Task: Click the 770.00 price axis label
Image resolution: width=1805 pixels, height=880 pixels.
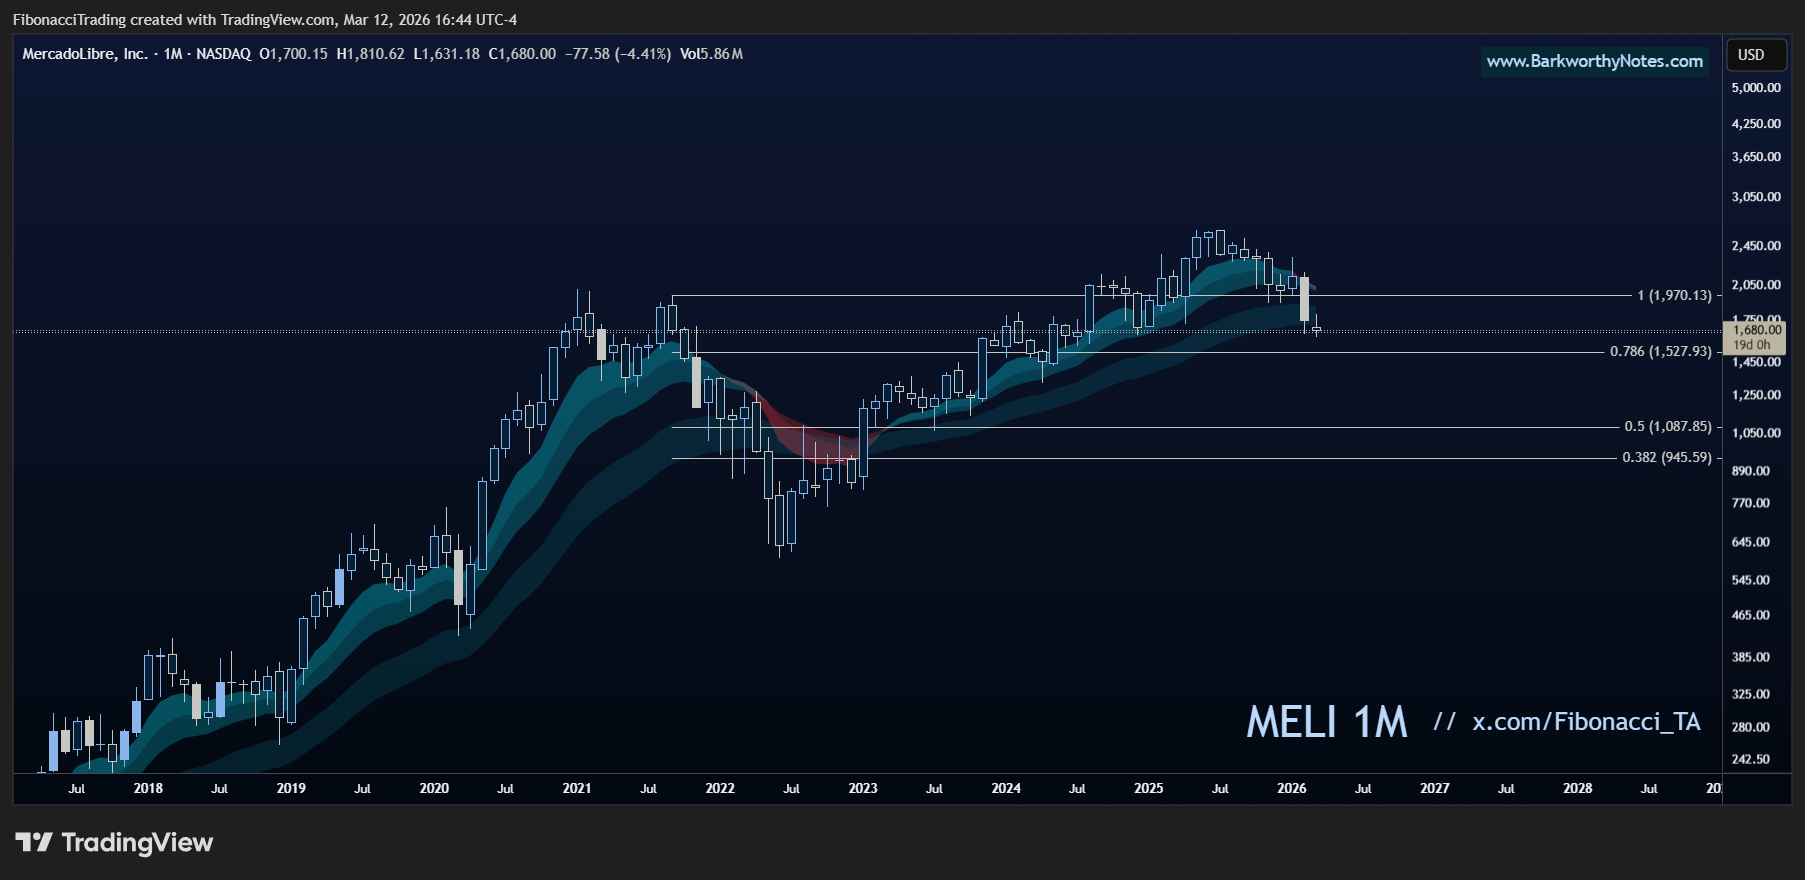Action: coord(1751,503)
